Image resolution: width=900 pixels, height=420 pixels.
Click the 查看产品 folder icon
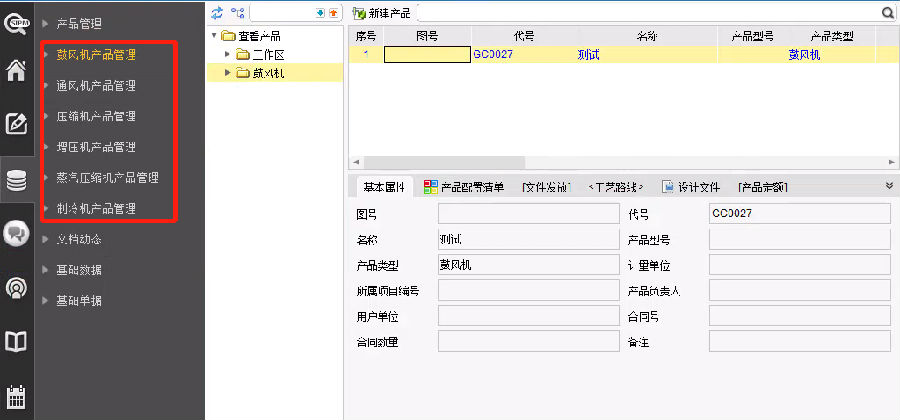pos(228,36)
